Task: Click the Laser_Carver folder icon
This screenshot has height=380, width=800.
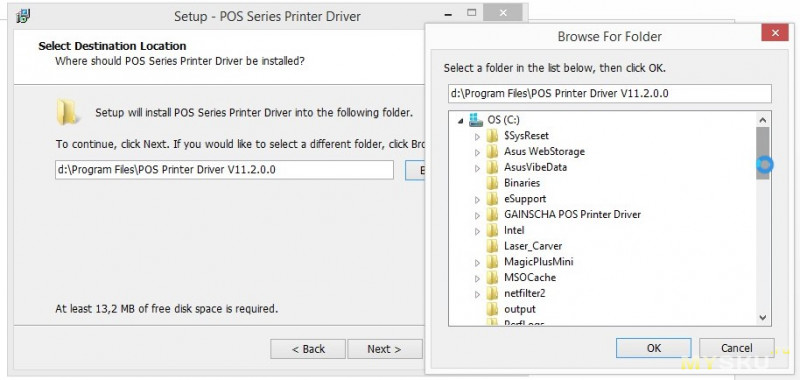Action: point(492,246)
